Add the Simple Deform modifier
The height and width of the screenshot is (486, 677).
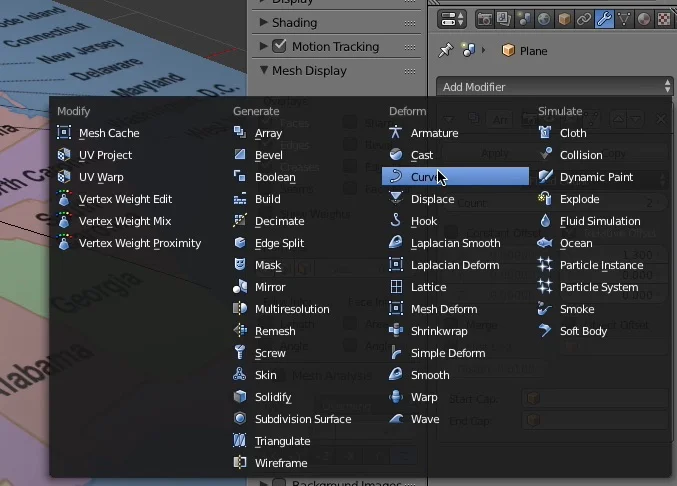click(x=448, y=353)
